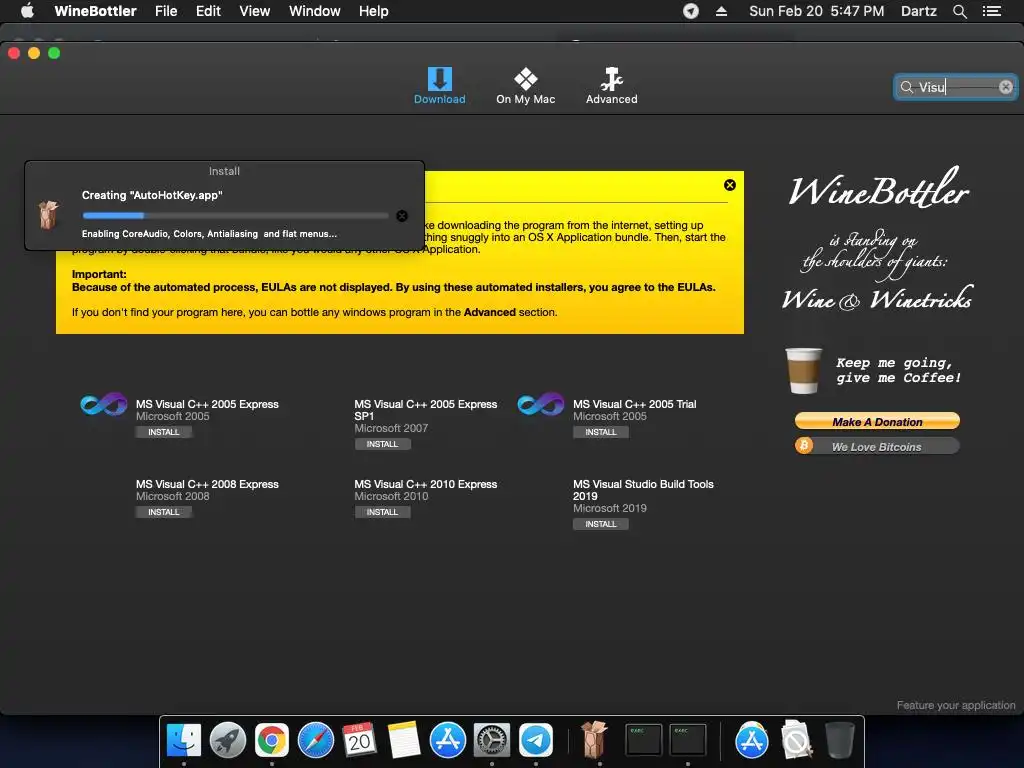The height and width of the screenshot is (768, 1024).
Task: Open Google Chrome from the Dock
Action: [272, 740]
